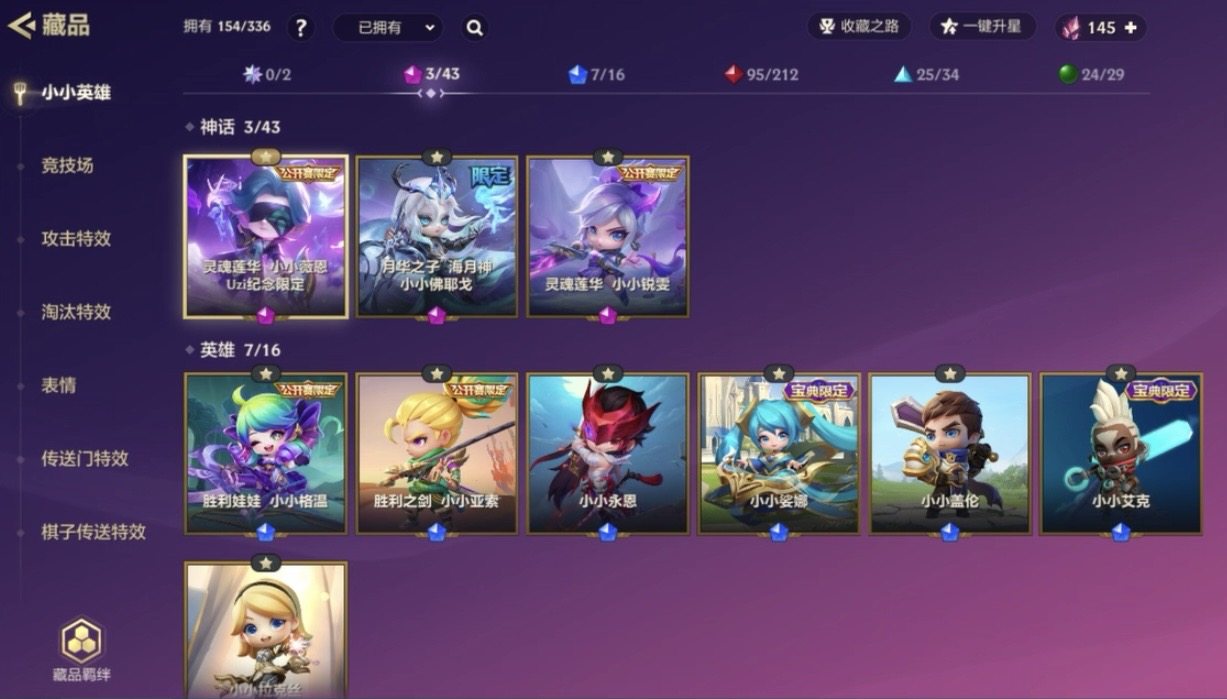Open the 竞技场 category in the sidebar
The height and width of the screenshot is (699, 1227).
[67, 166]
